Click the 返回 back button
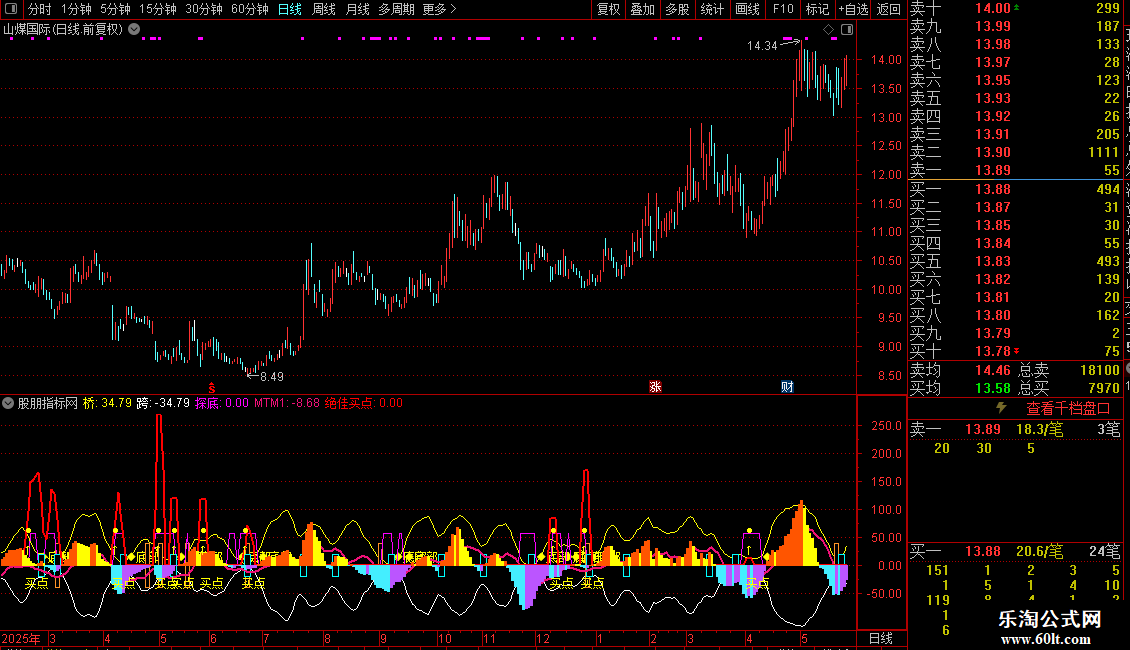 (x=889, y=9)
